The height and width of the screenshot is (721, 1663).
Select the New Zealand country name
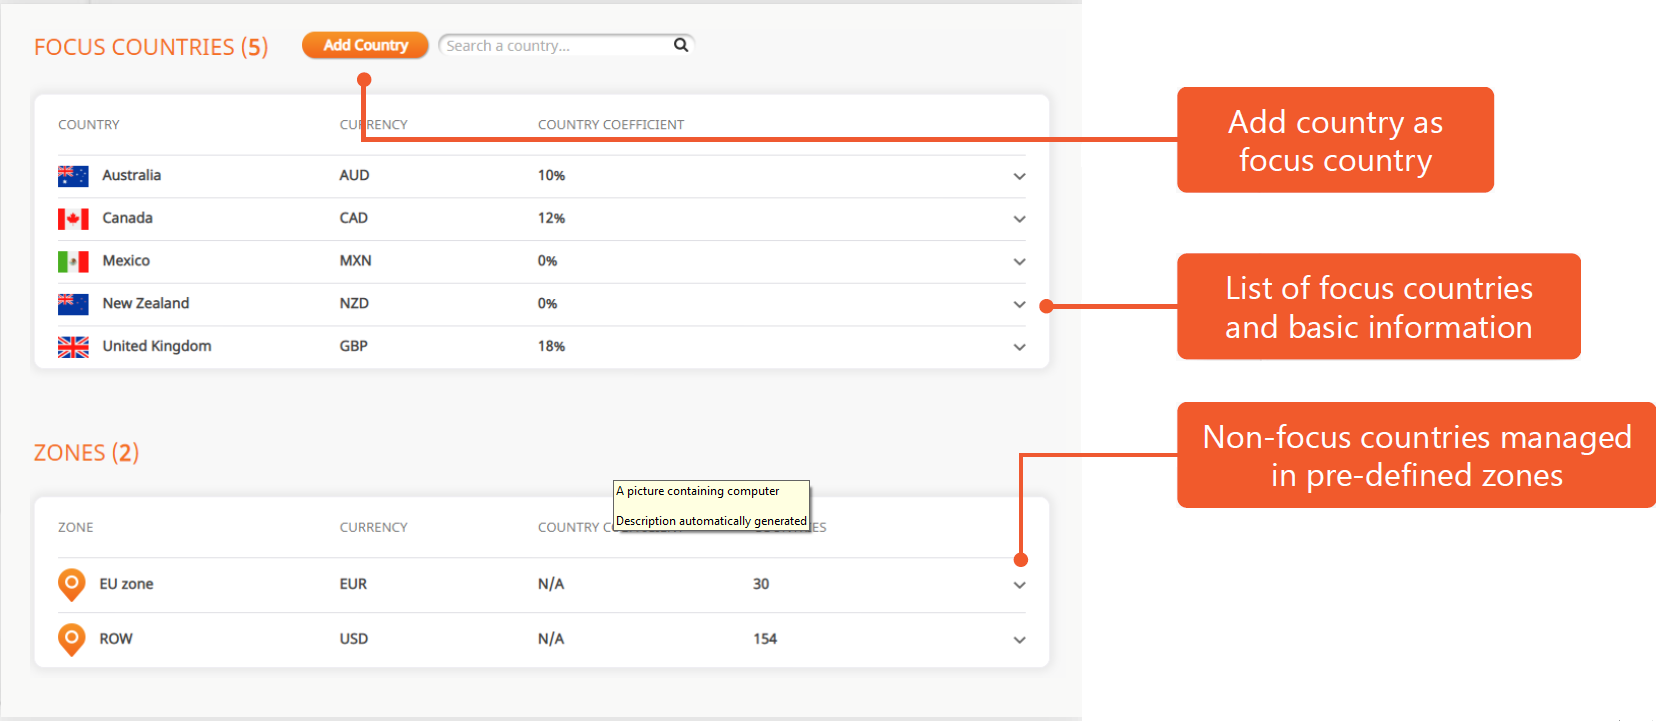[145, 303]
